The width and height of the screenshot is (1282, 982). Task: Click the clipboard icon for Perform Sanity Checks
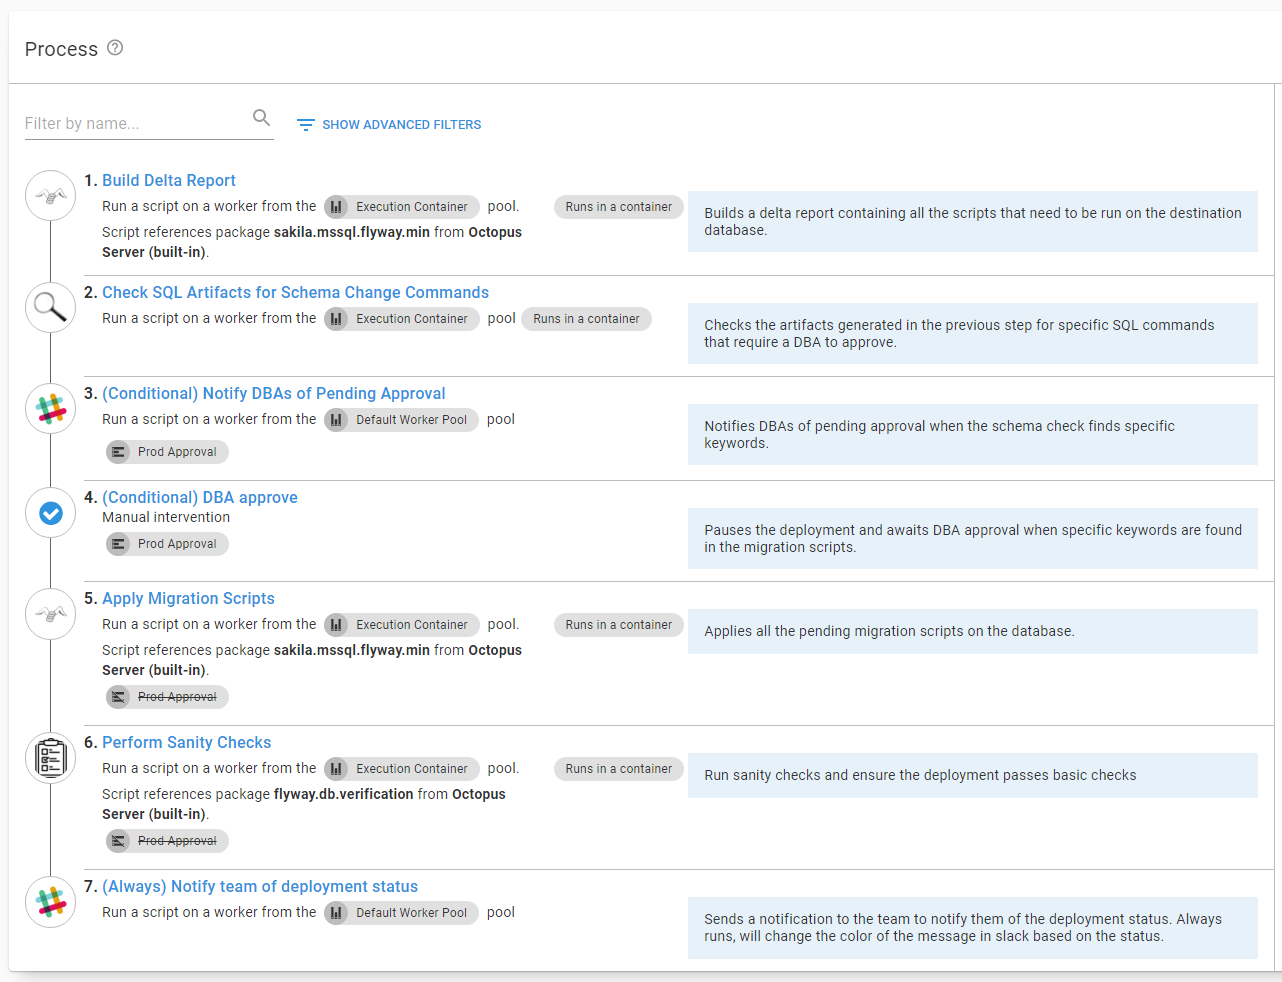pos(50,757)
